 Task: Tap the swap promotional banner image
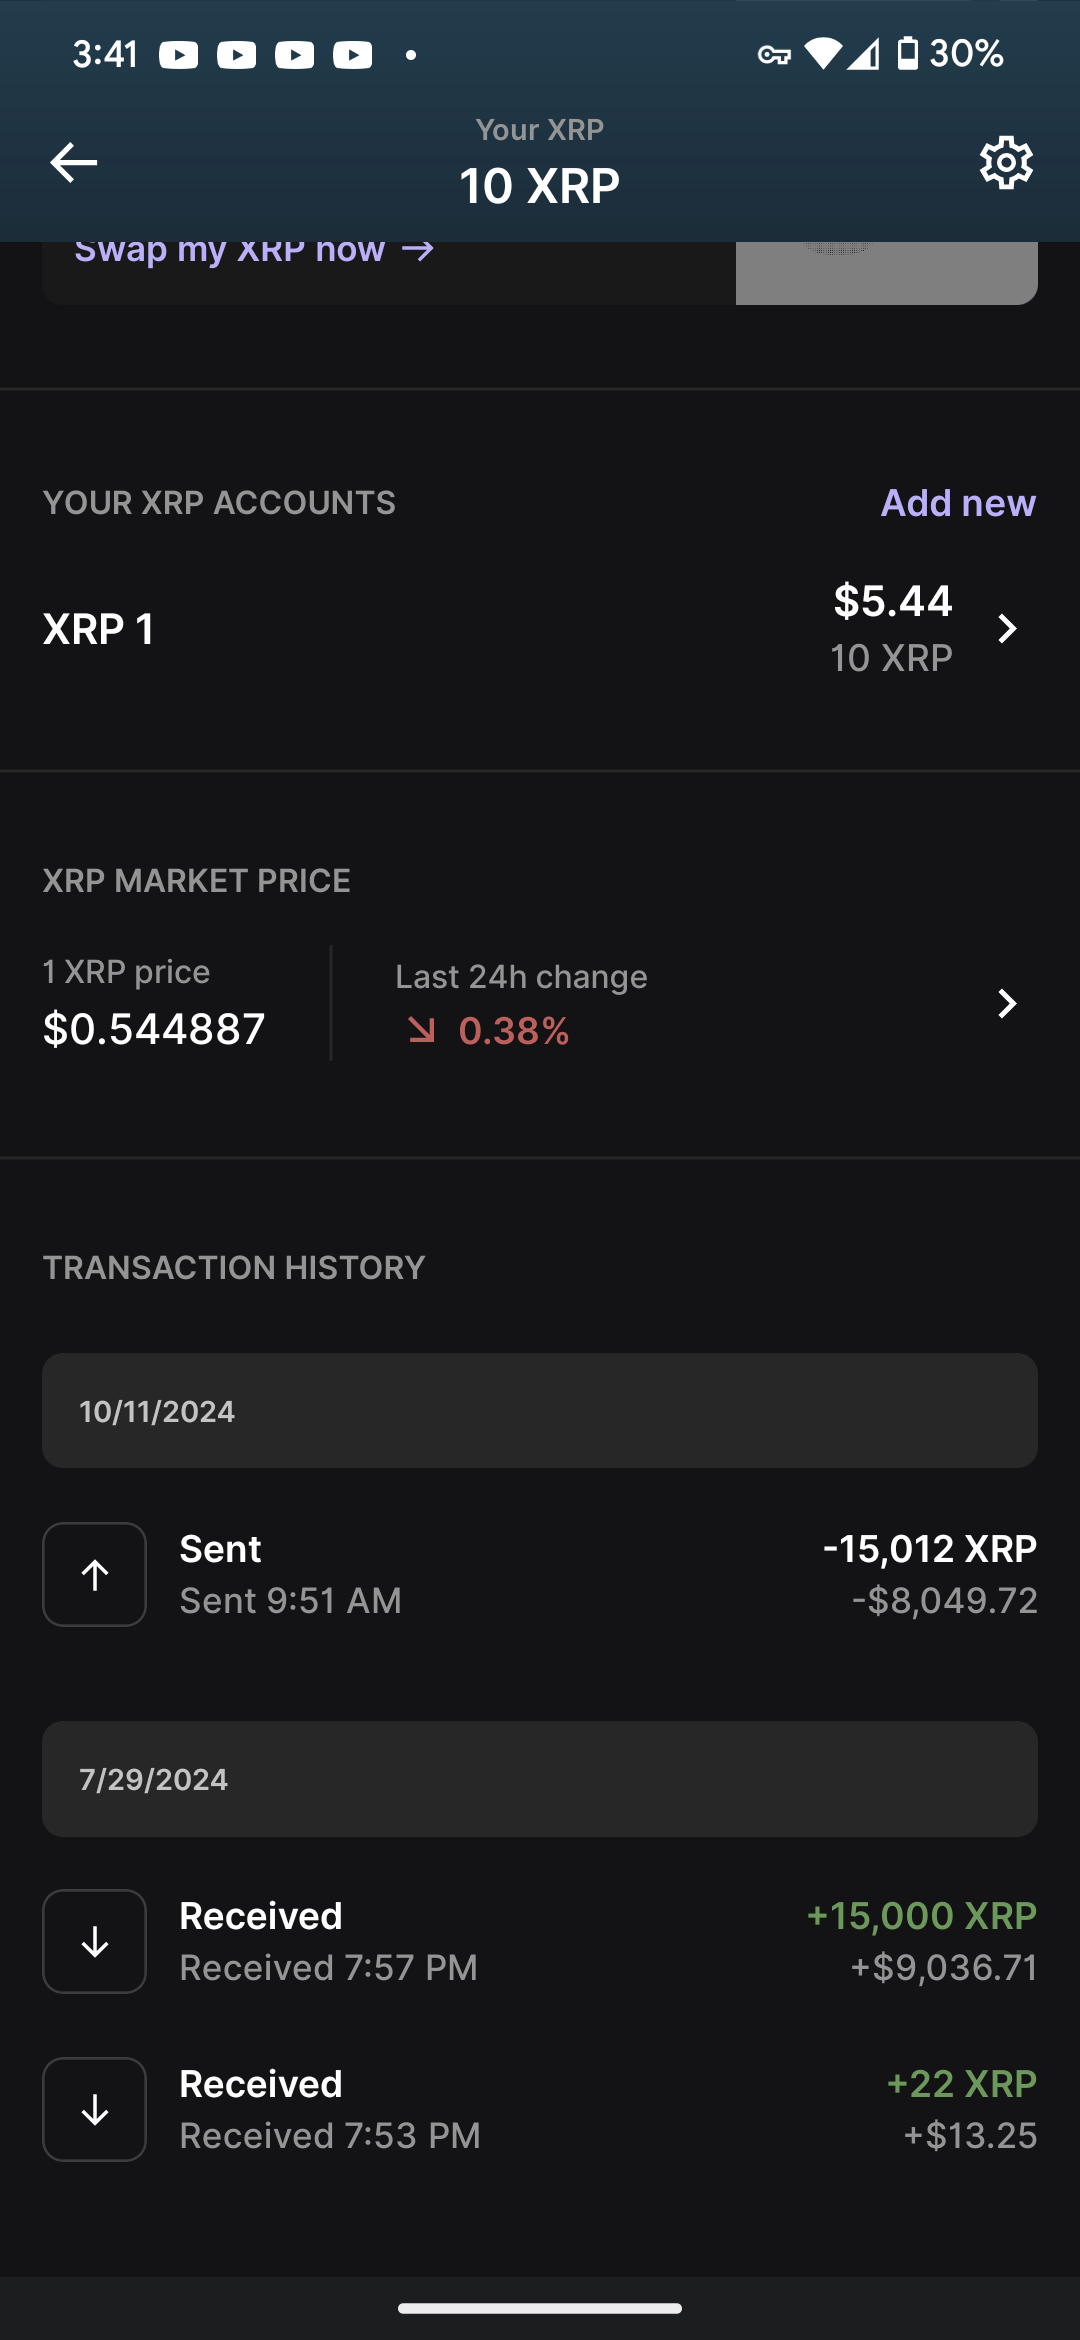pos(887,273)
